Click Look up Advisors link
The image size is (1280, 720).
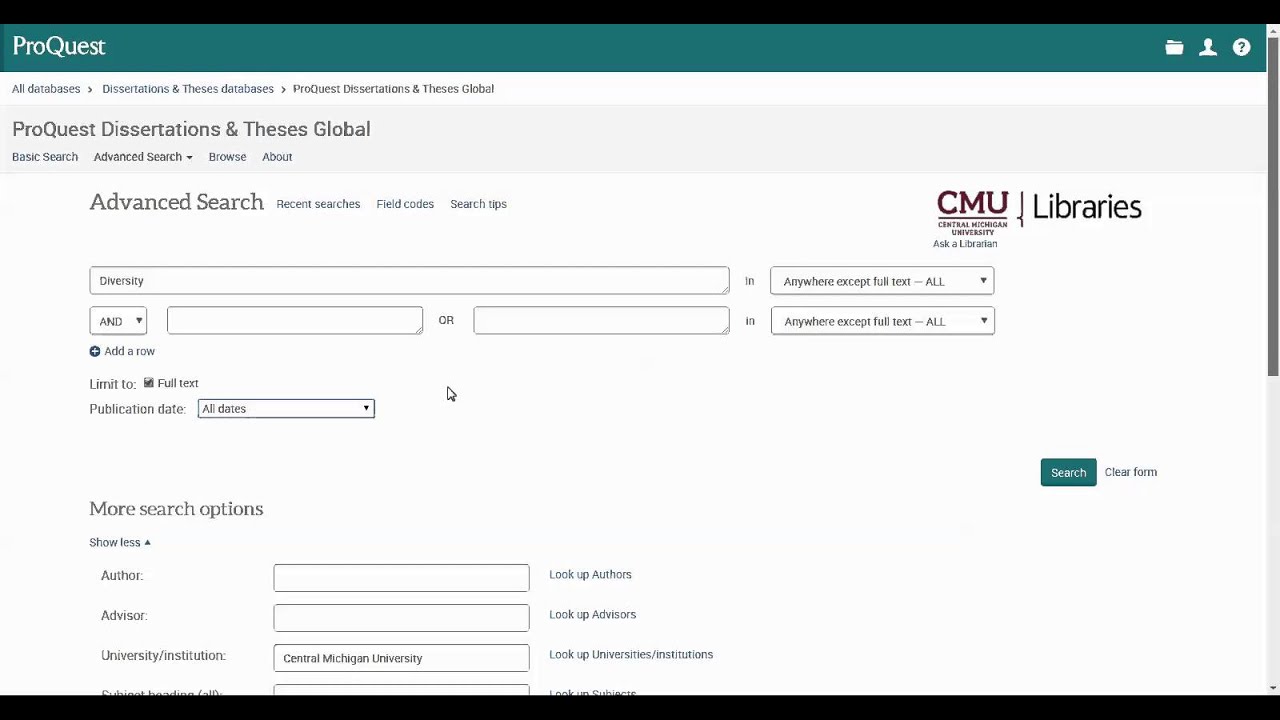tap(592, 615)
